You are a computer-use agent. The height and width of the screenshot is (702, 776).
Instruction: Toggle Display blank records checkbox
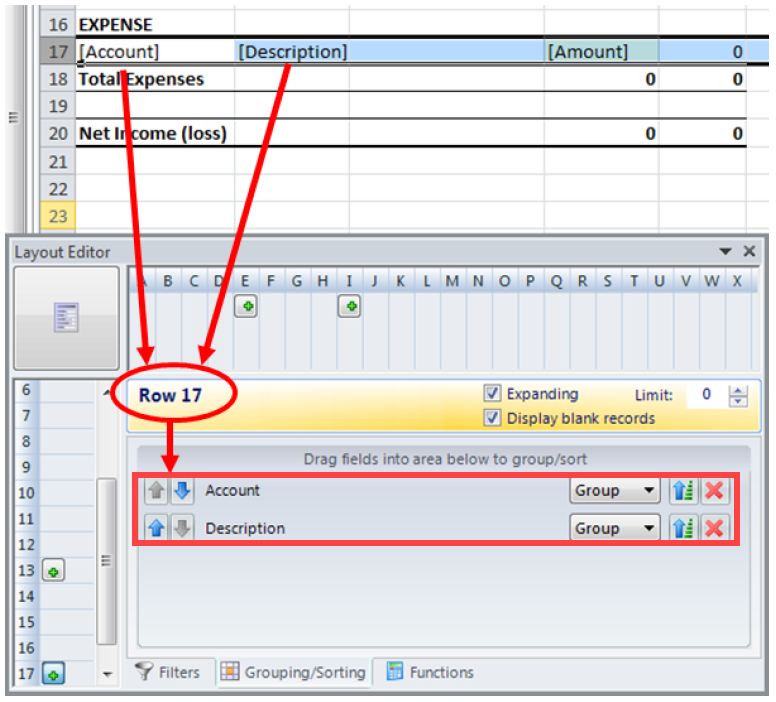pyautogui.click(x=492, y=418)
